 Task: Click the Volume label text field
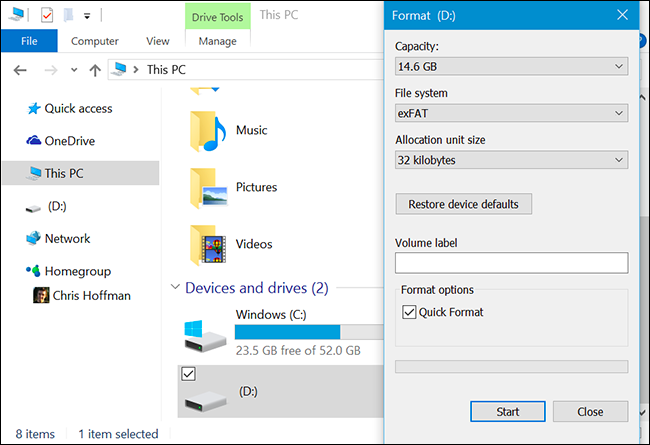pos(511,263)
